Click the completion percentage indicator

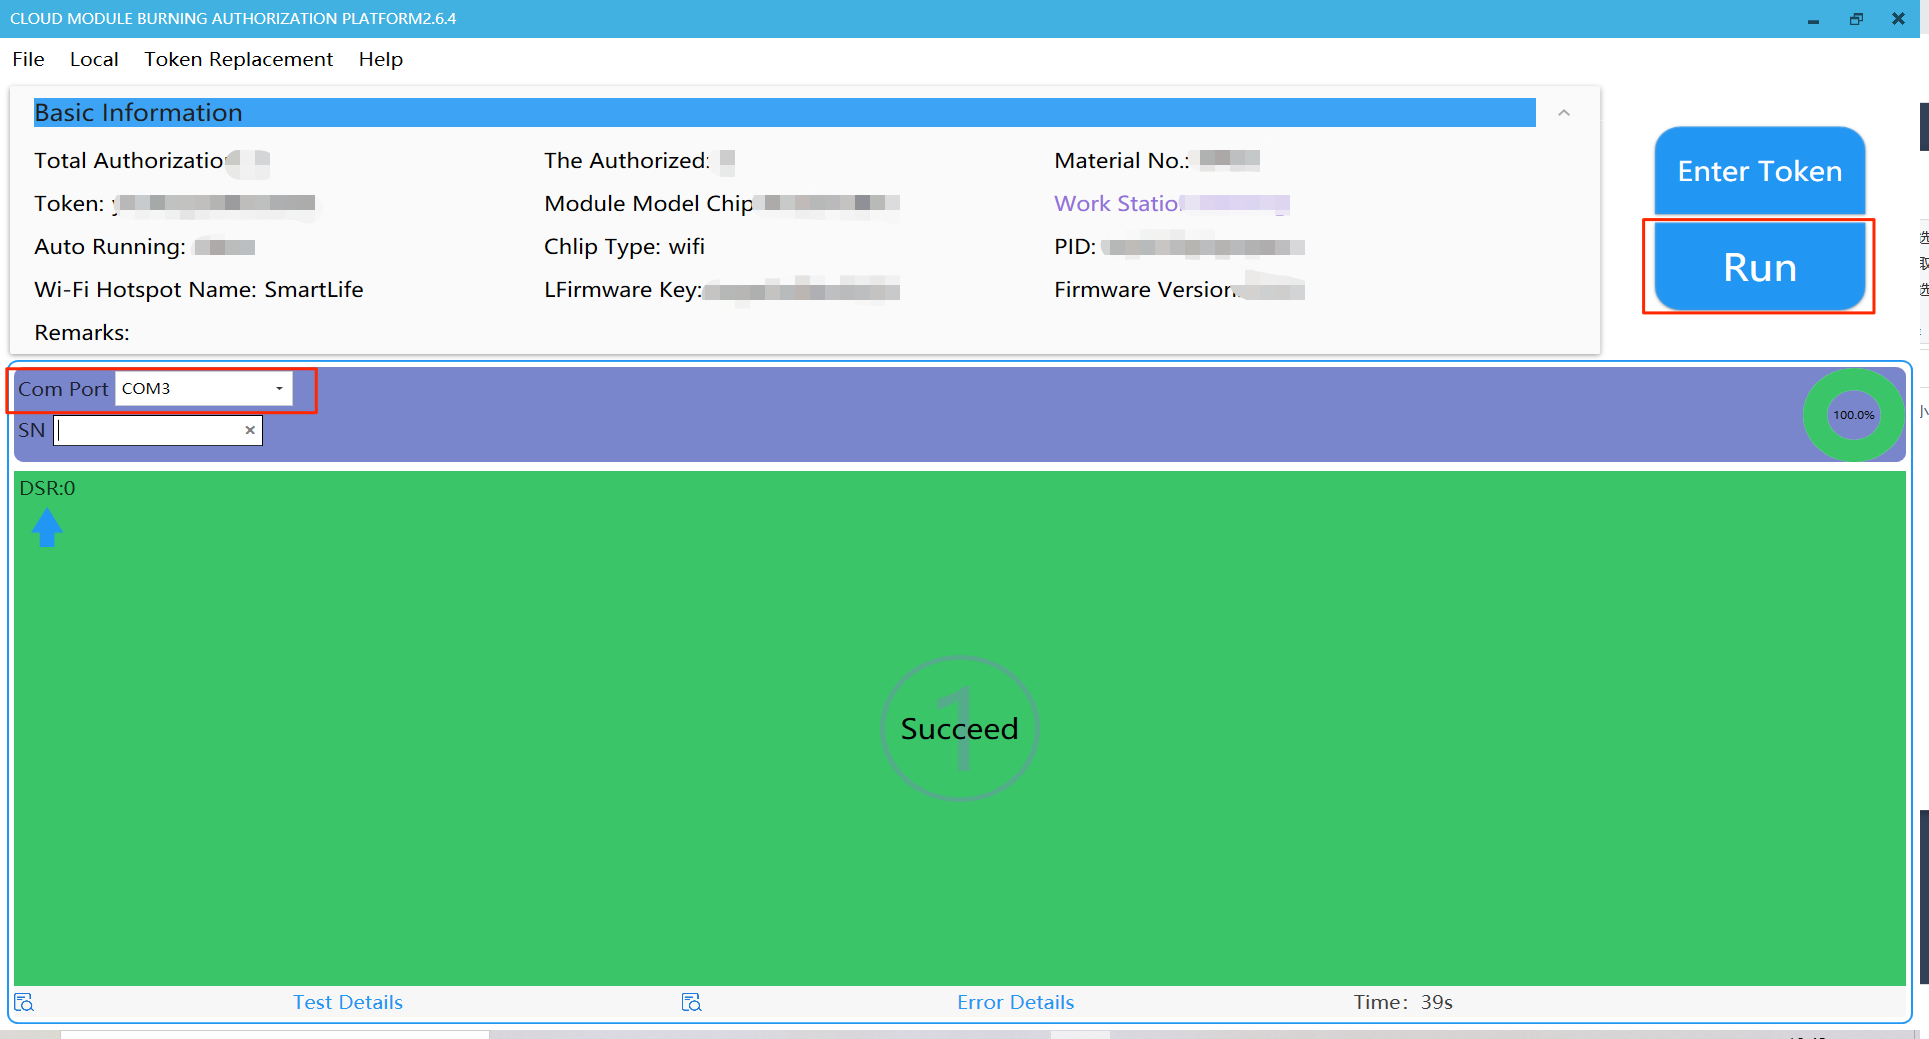click(x=1853, y=414)
